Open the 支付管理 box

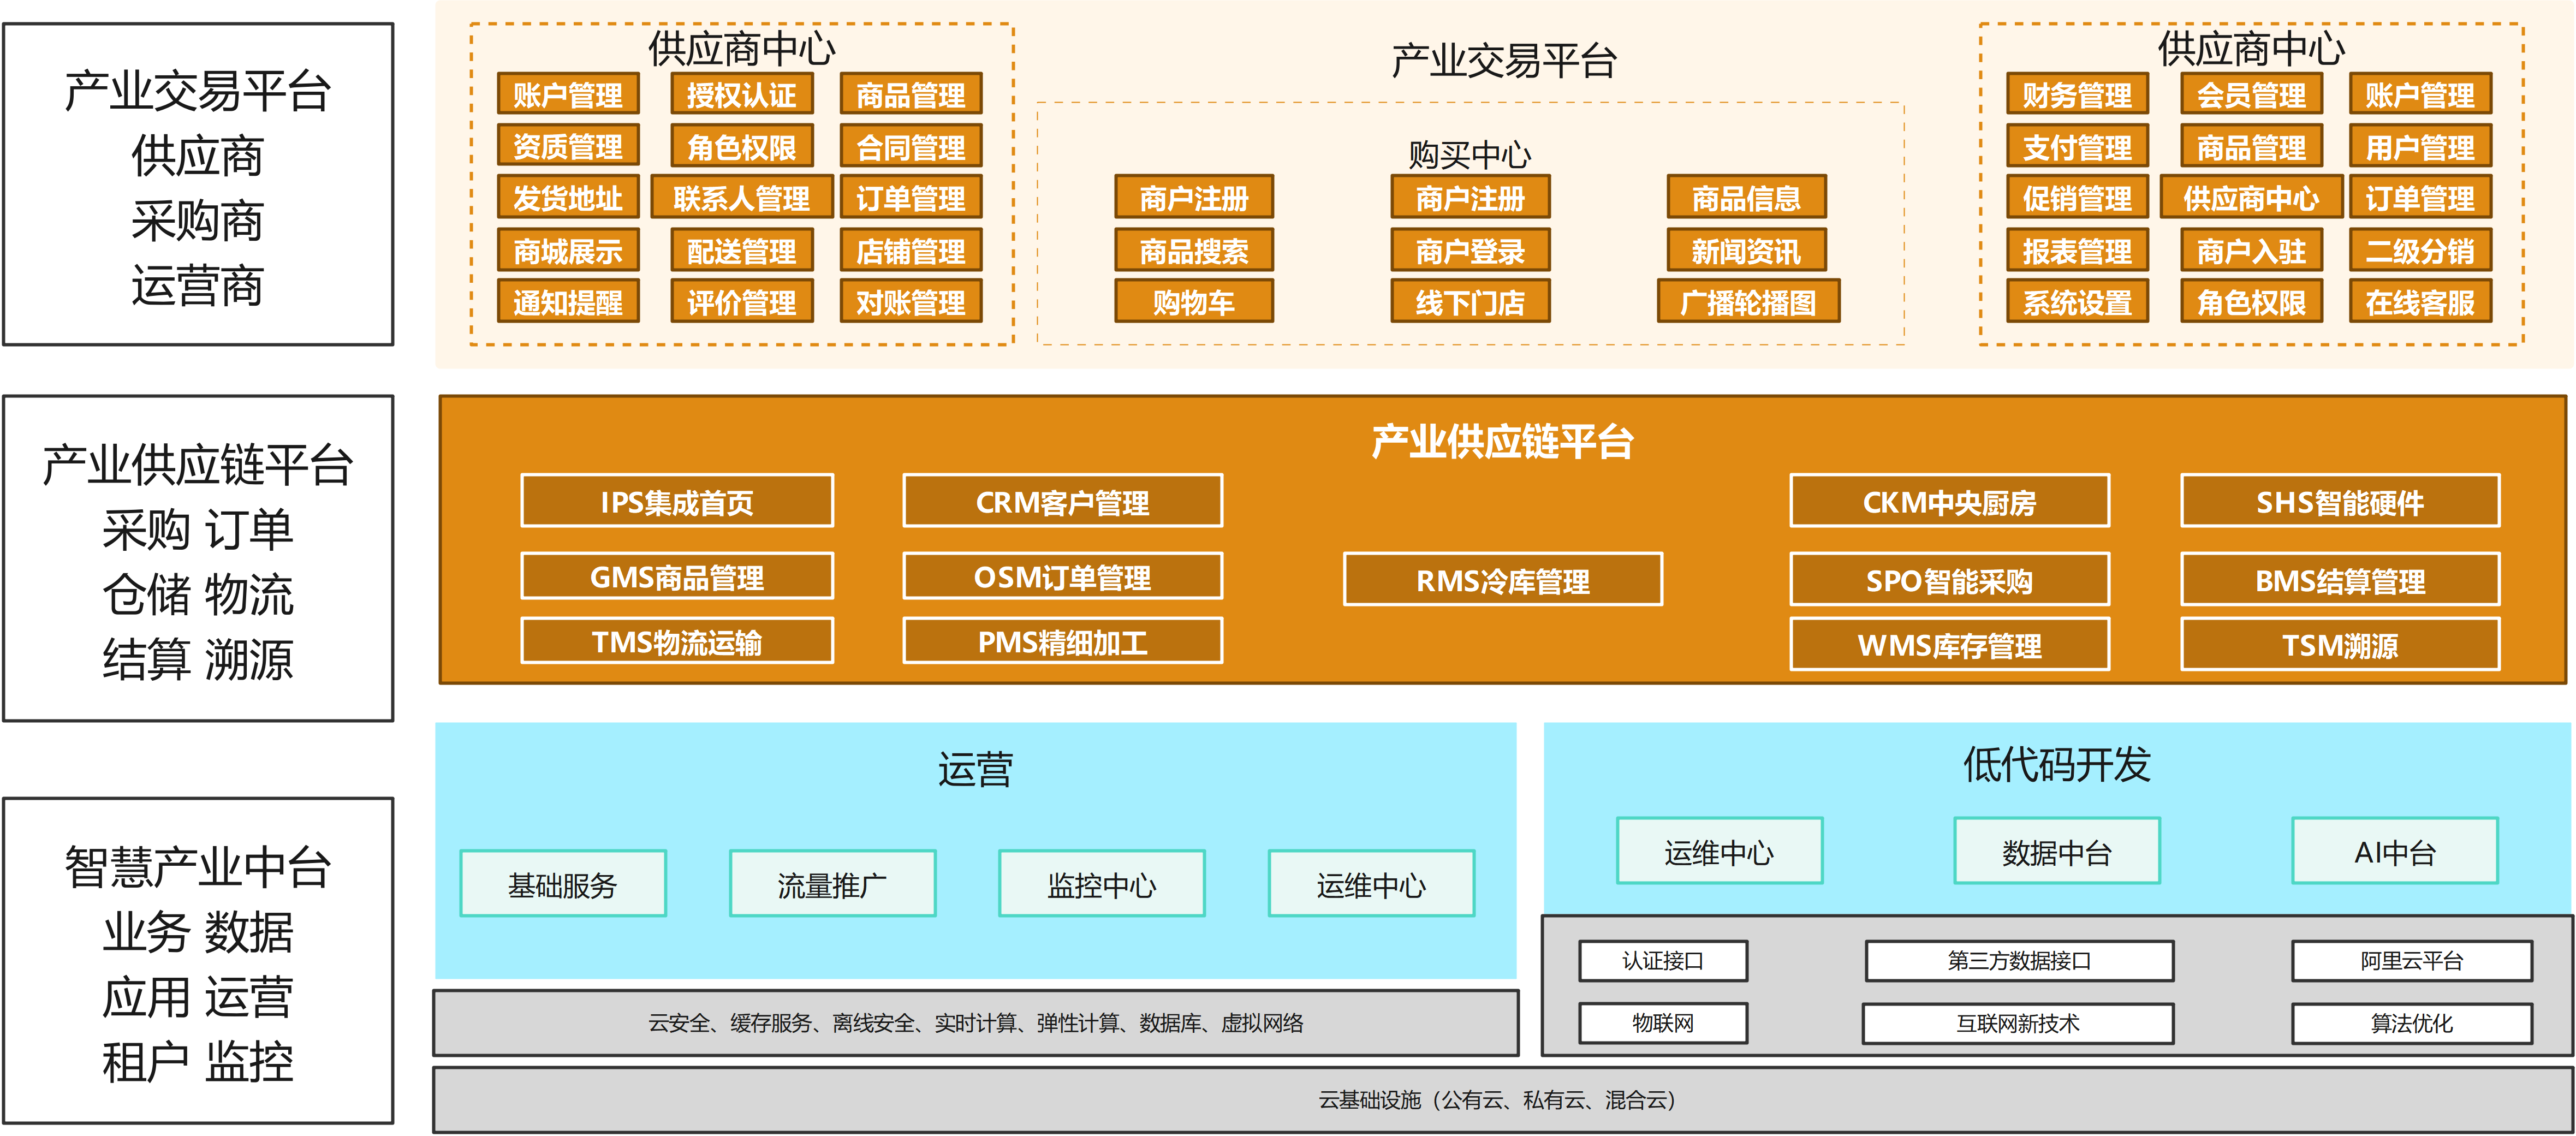tap(2077, 146)
